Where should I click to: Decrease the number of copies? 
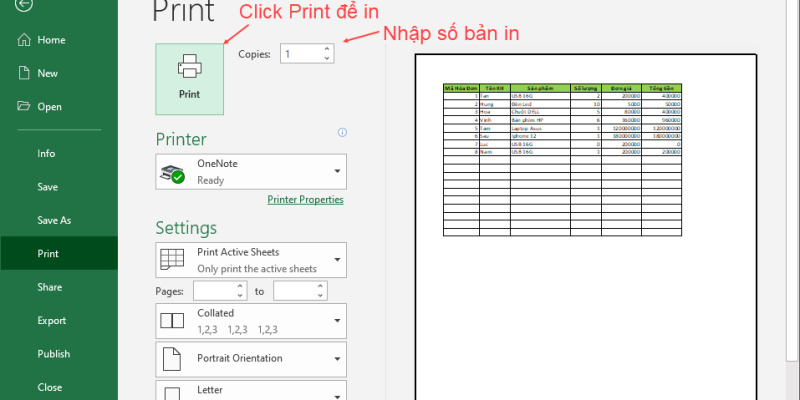[327, 59]
